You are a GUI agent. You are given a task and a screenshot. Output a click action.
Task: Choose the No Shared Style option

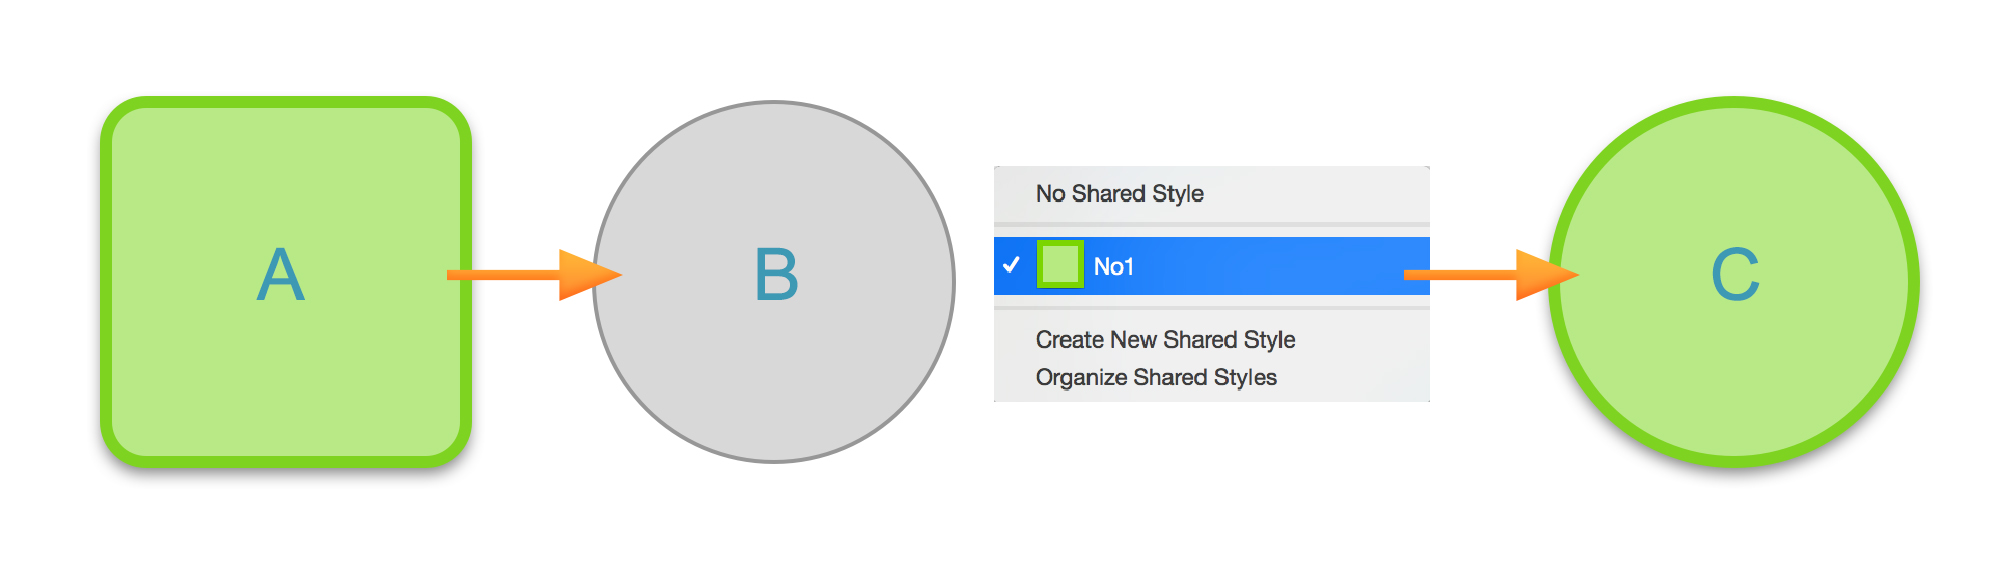tap(1120, 194)
